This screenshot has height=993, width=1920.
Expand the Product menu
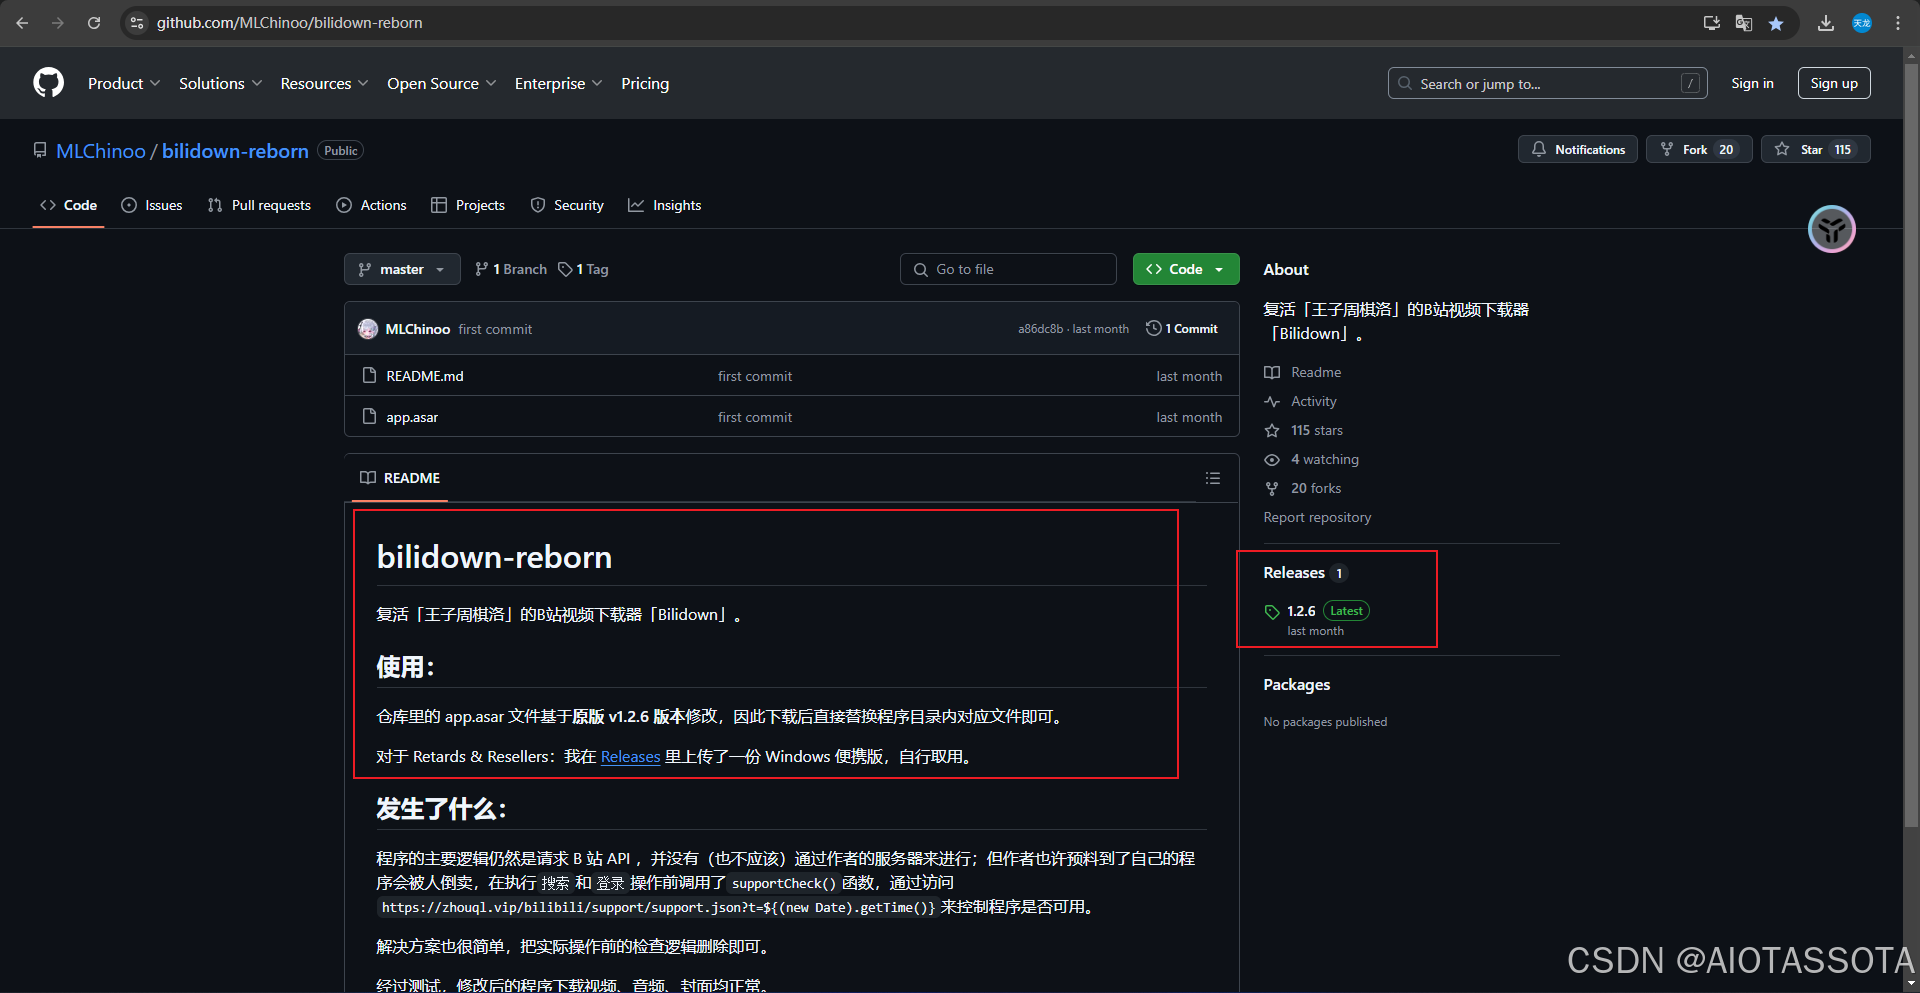coord(124,83)
